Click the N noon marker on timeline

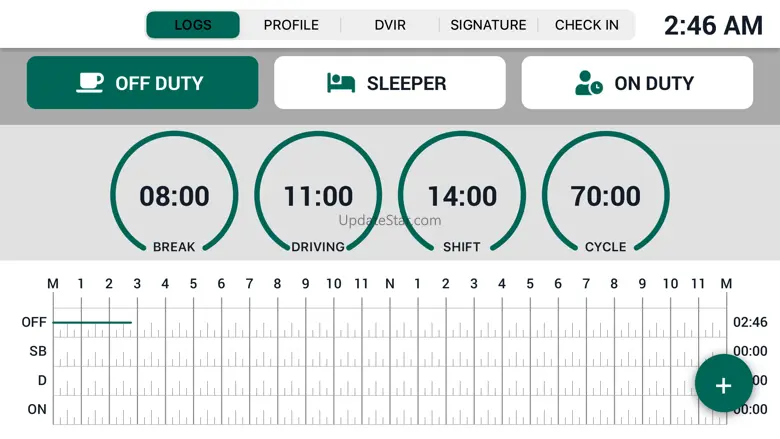390,284
